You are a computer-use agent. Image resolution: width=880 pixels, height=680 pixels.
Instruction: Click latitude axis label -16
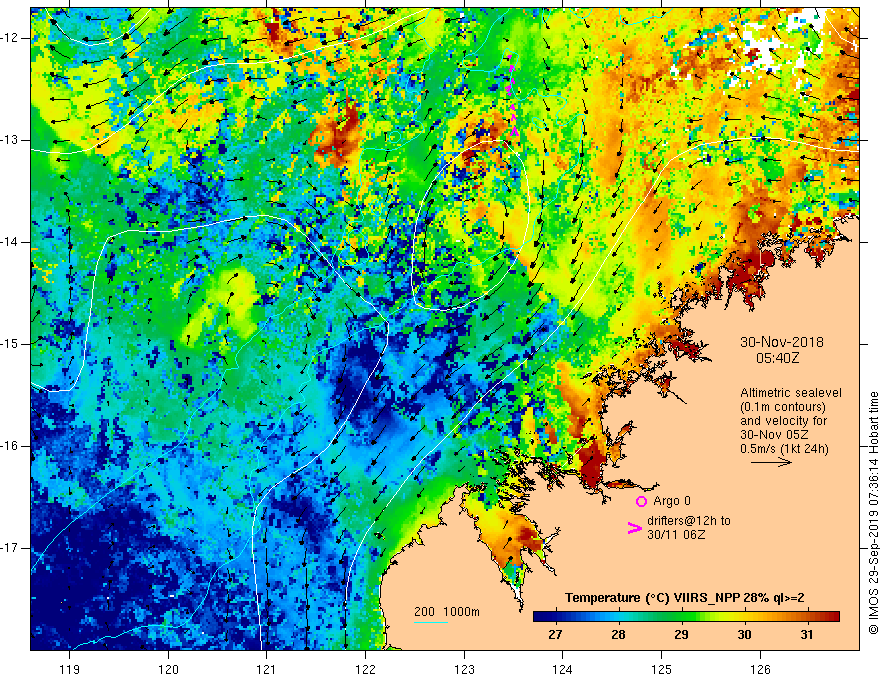click(10, 446)
